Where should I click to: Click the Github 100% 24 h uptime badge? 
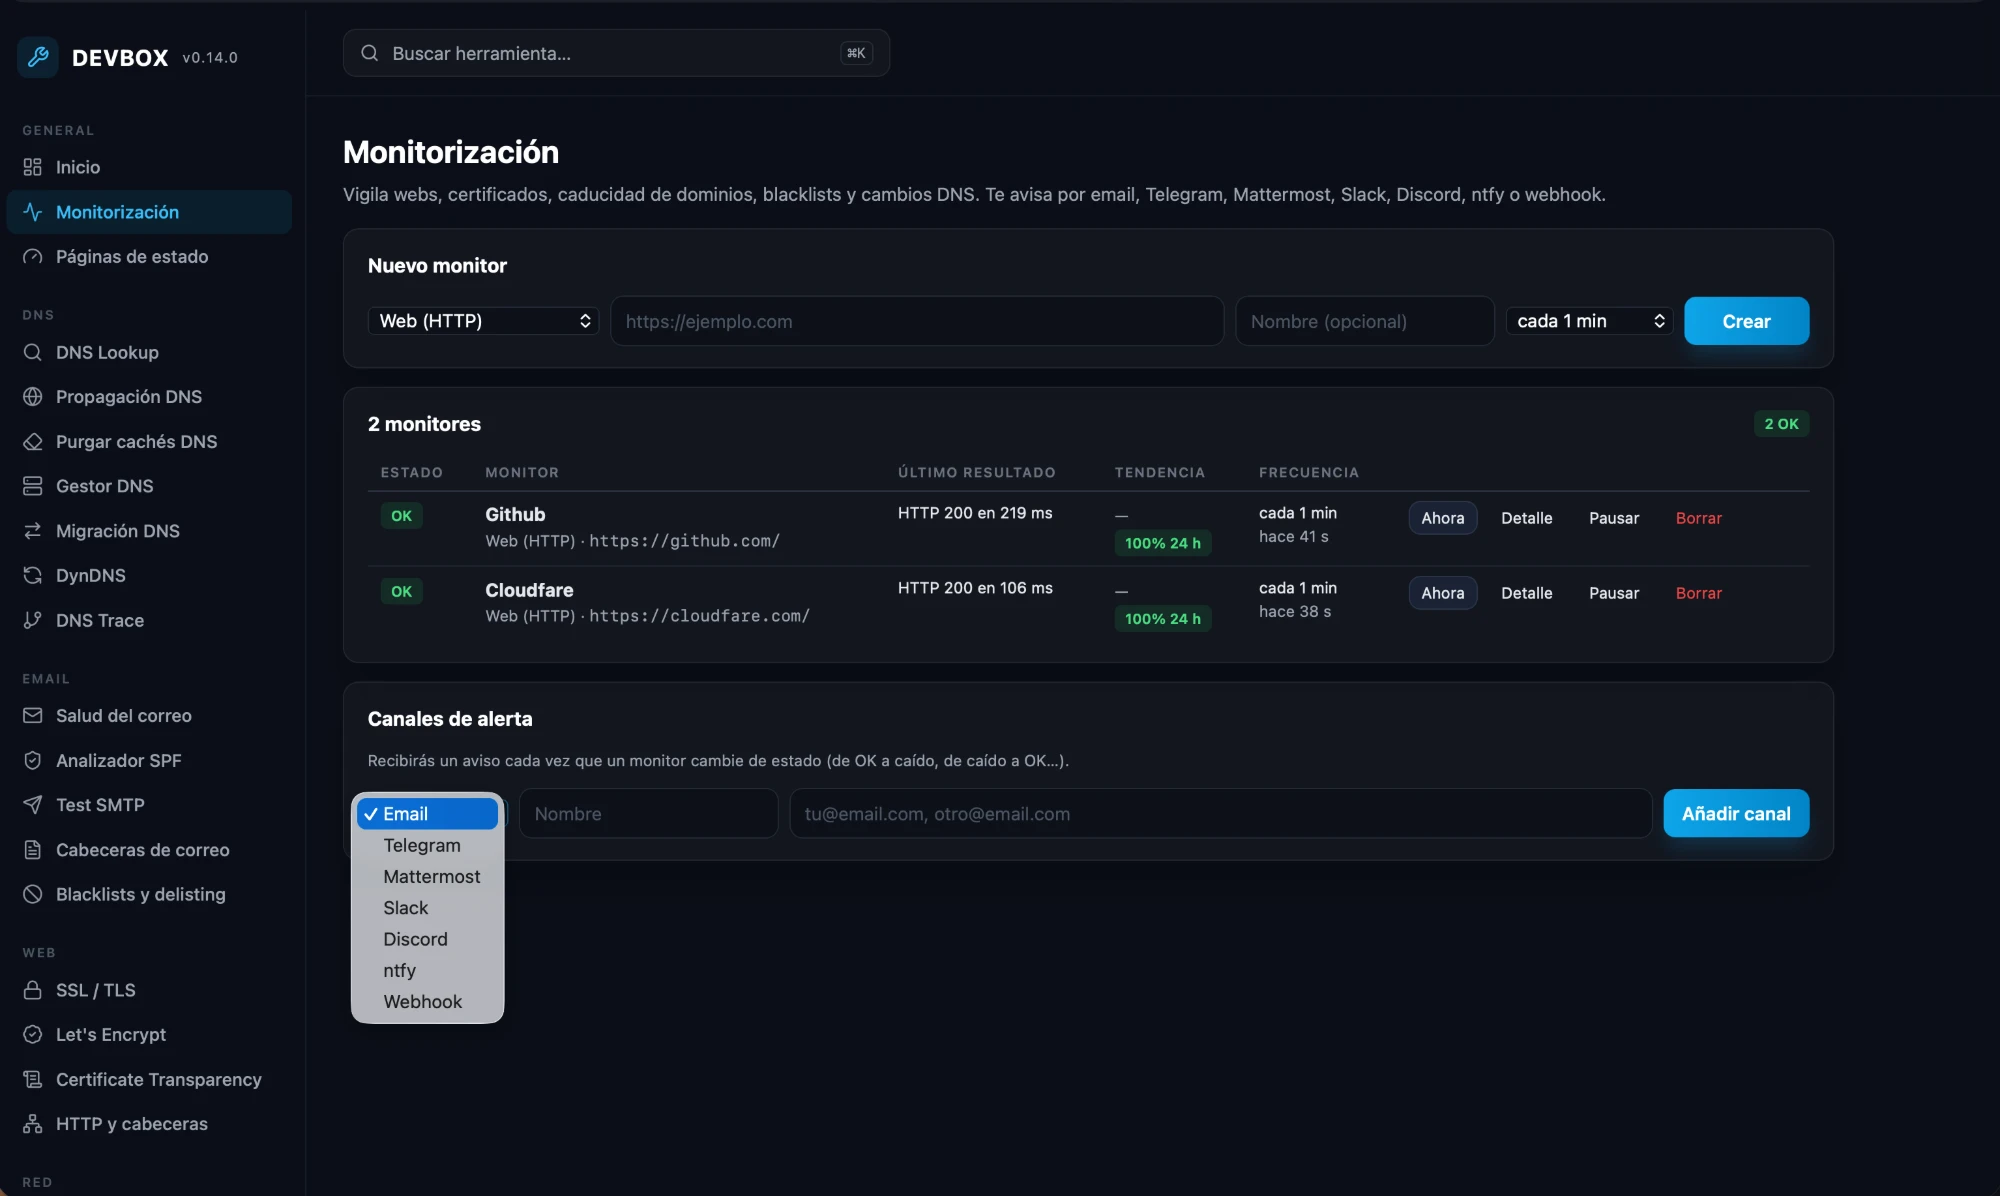(1162, 543)
